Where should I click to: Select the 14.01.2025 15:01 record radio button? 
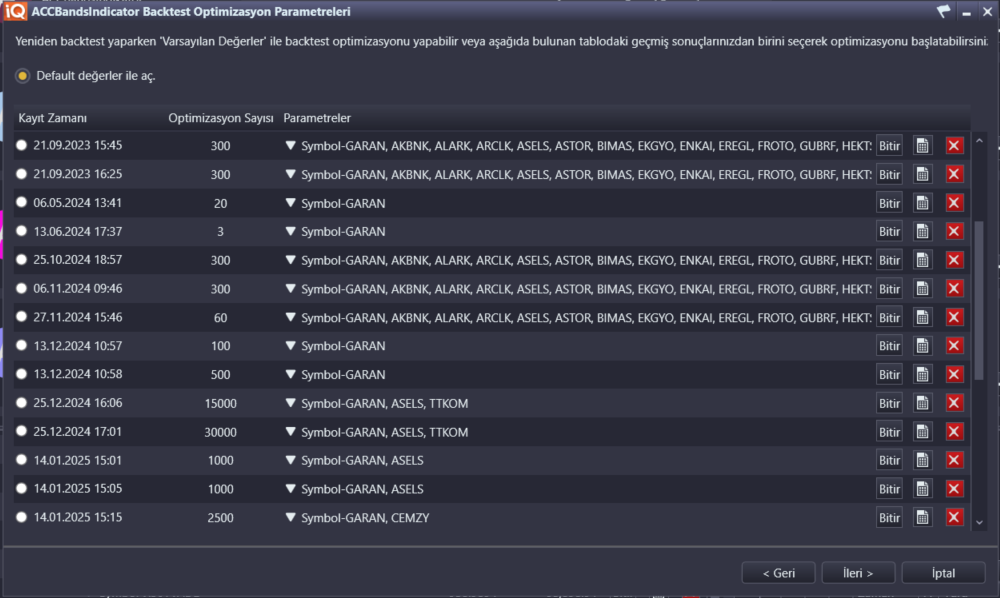[22, 460]
